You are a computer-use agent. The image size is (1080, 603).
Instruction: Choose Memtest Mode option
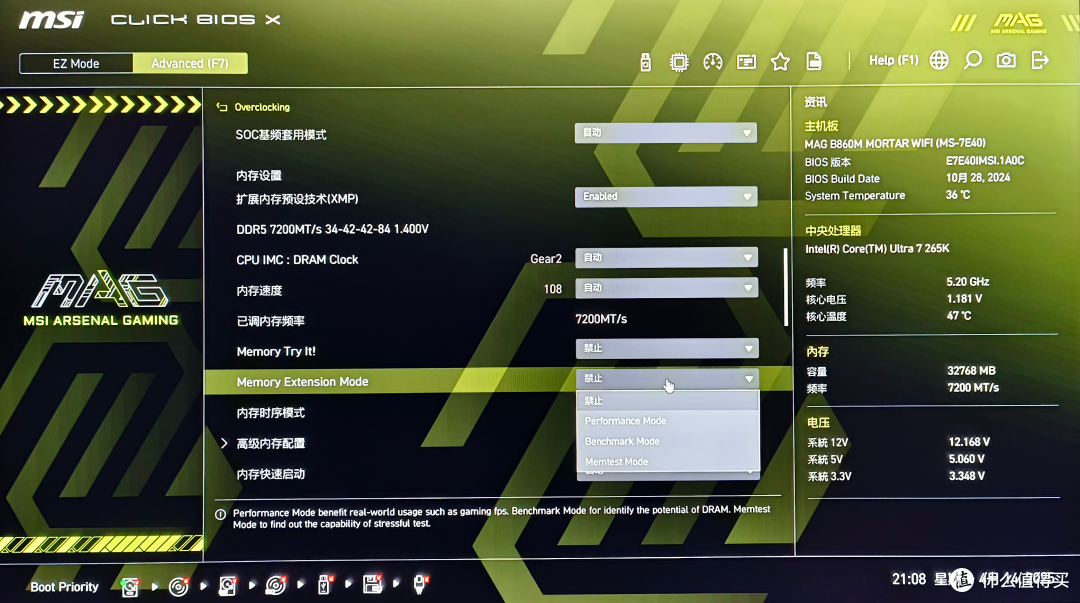click(x=667, y=462)
